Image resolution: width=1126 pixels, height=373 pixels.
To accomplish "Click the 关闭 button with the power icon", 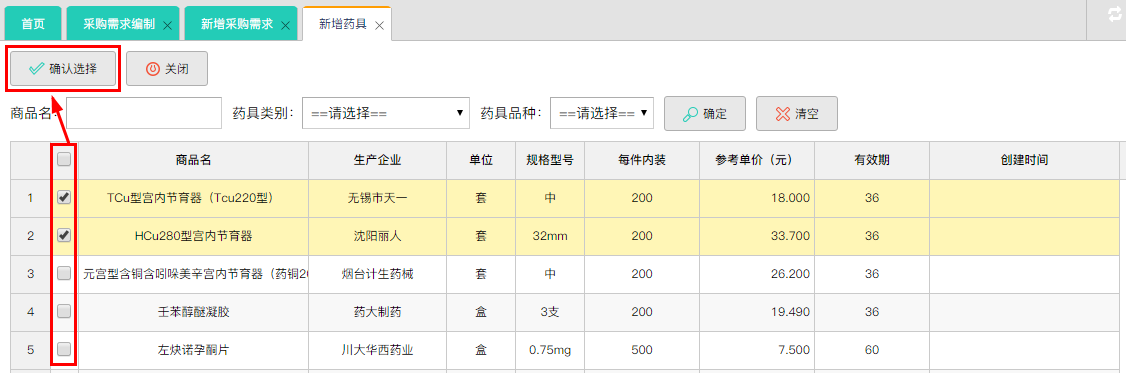I will (167, 69).
